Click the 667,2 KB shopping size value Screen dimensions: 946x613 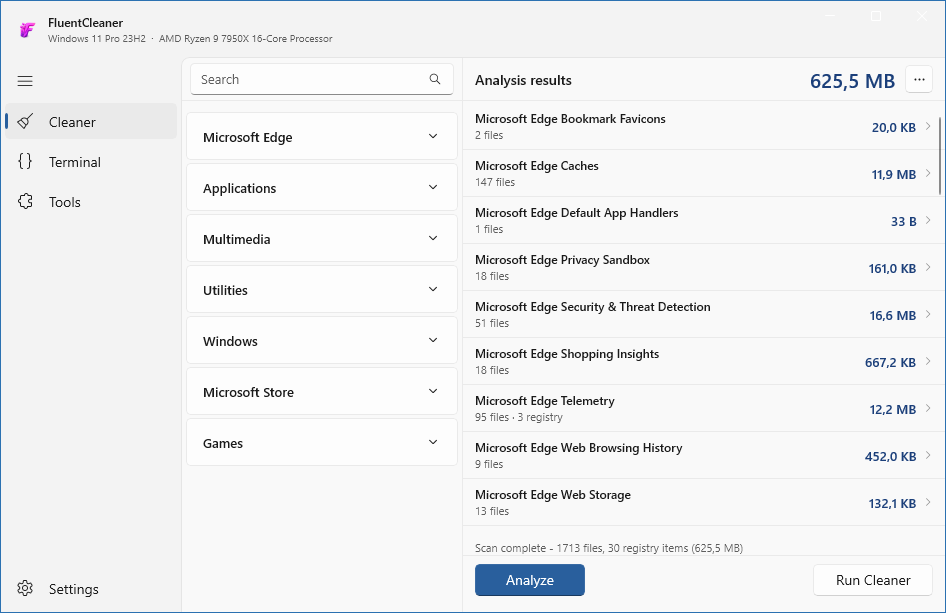pos(890,363)
